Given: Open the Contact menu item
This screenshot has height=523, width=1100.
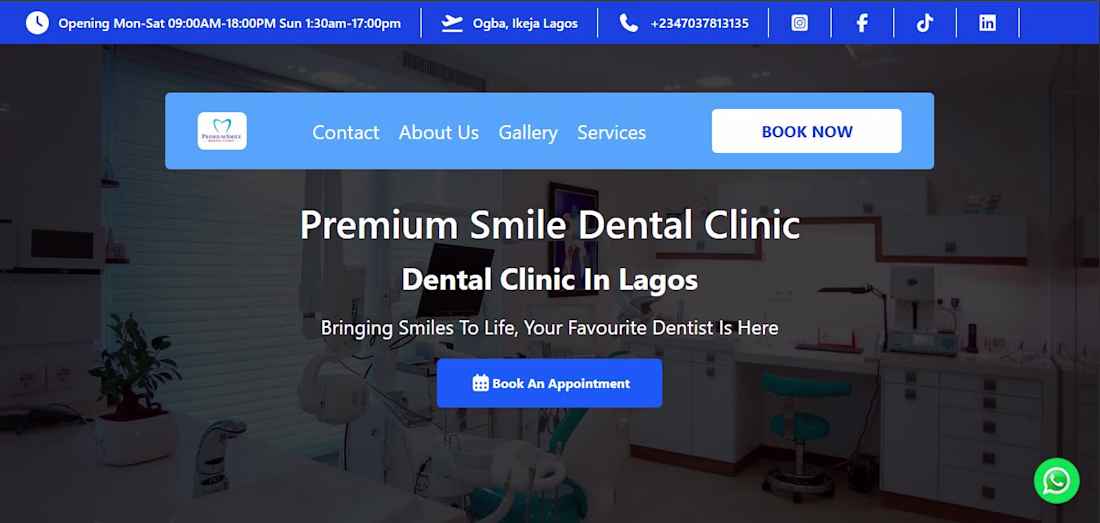Looking at the screenshot, I should [x=346, y=133].
